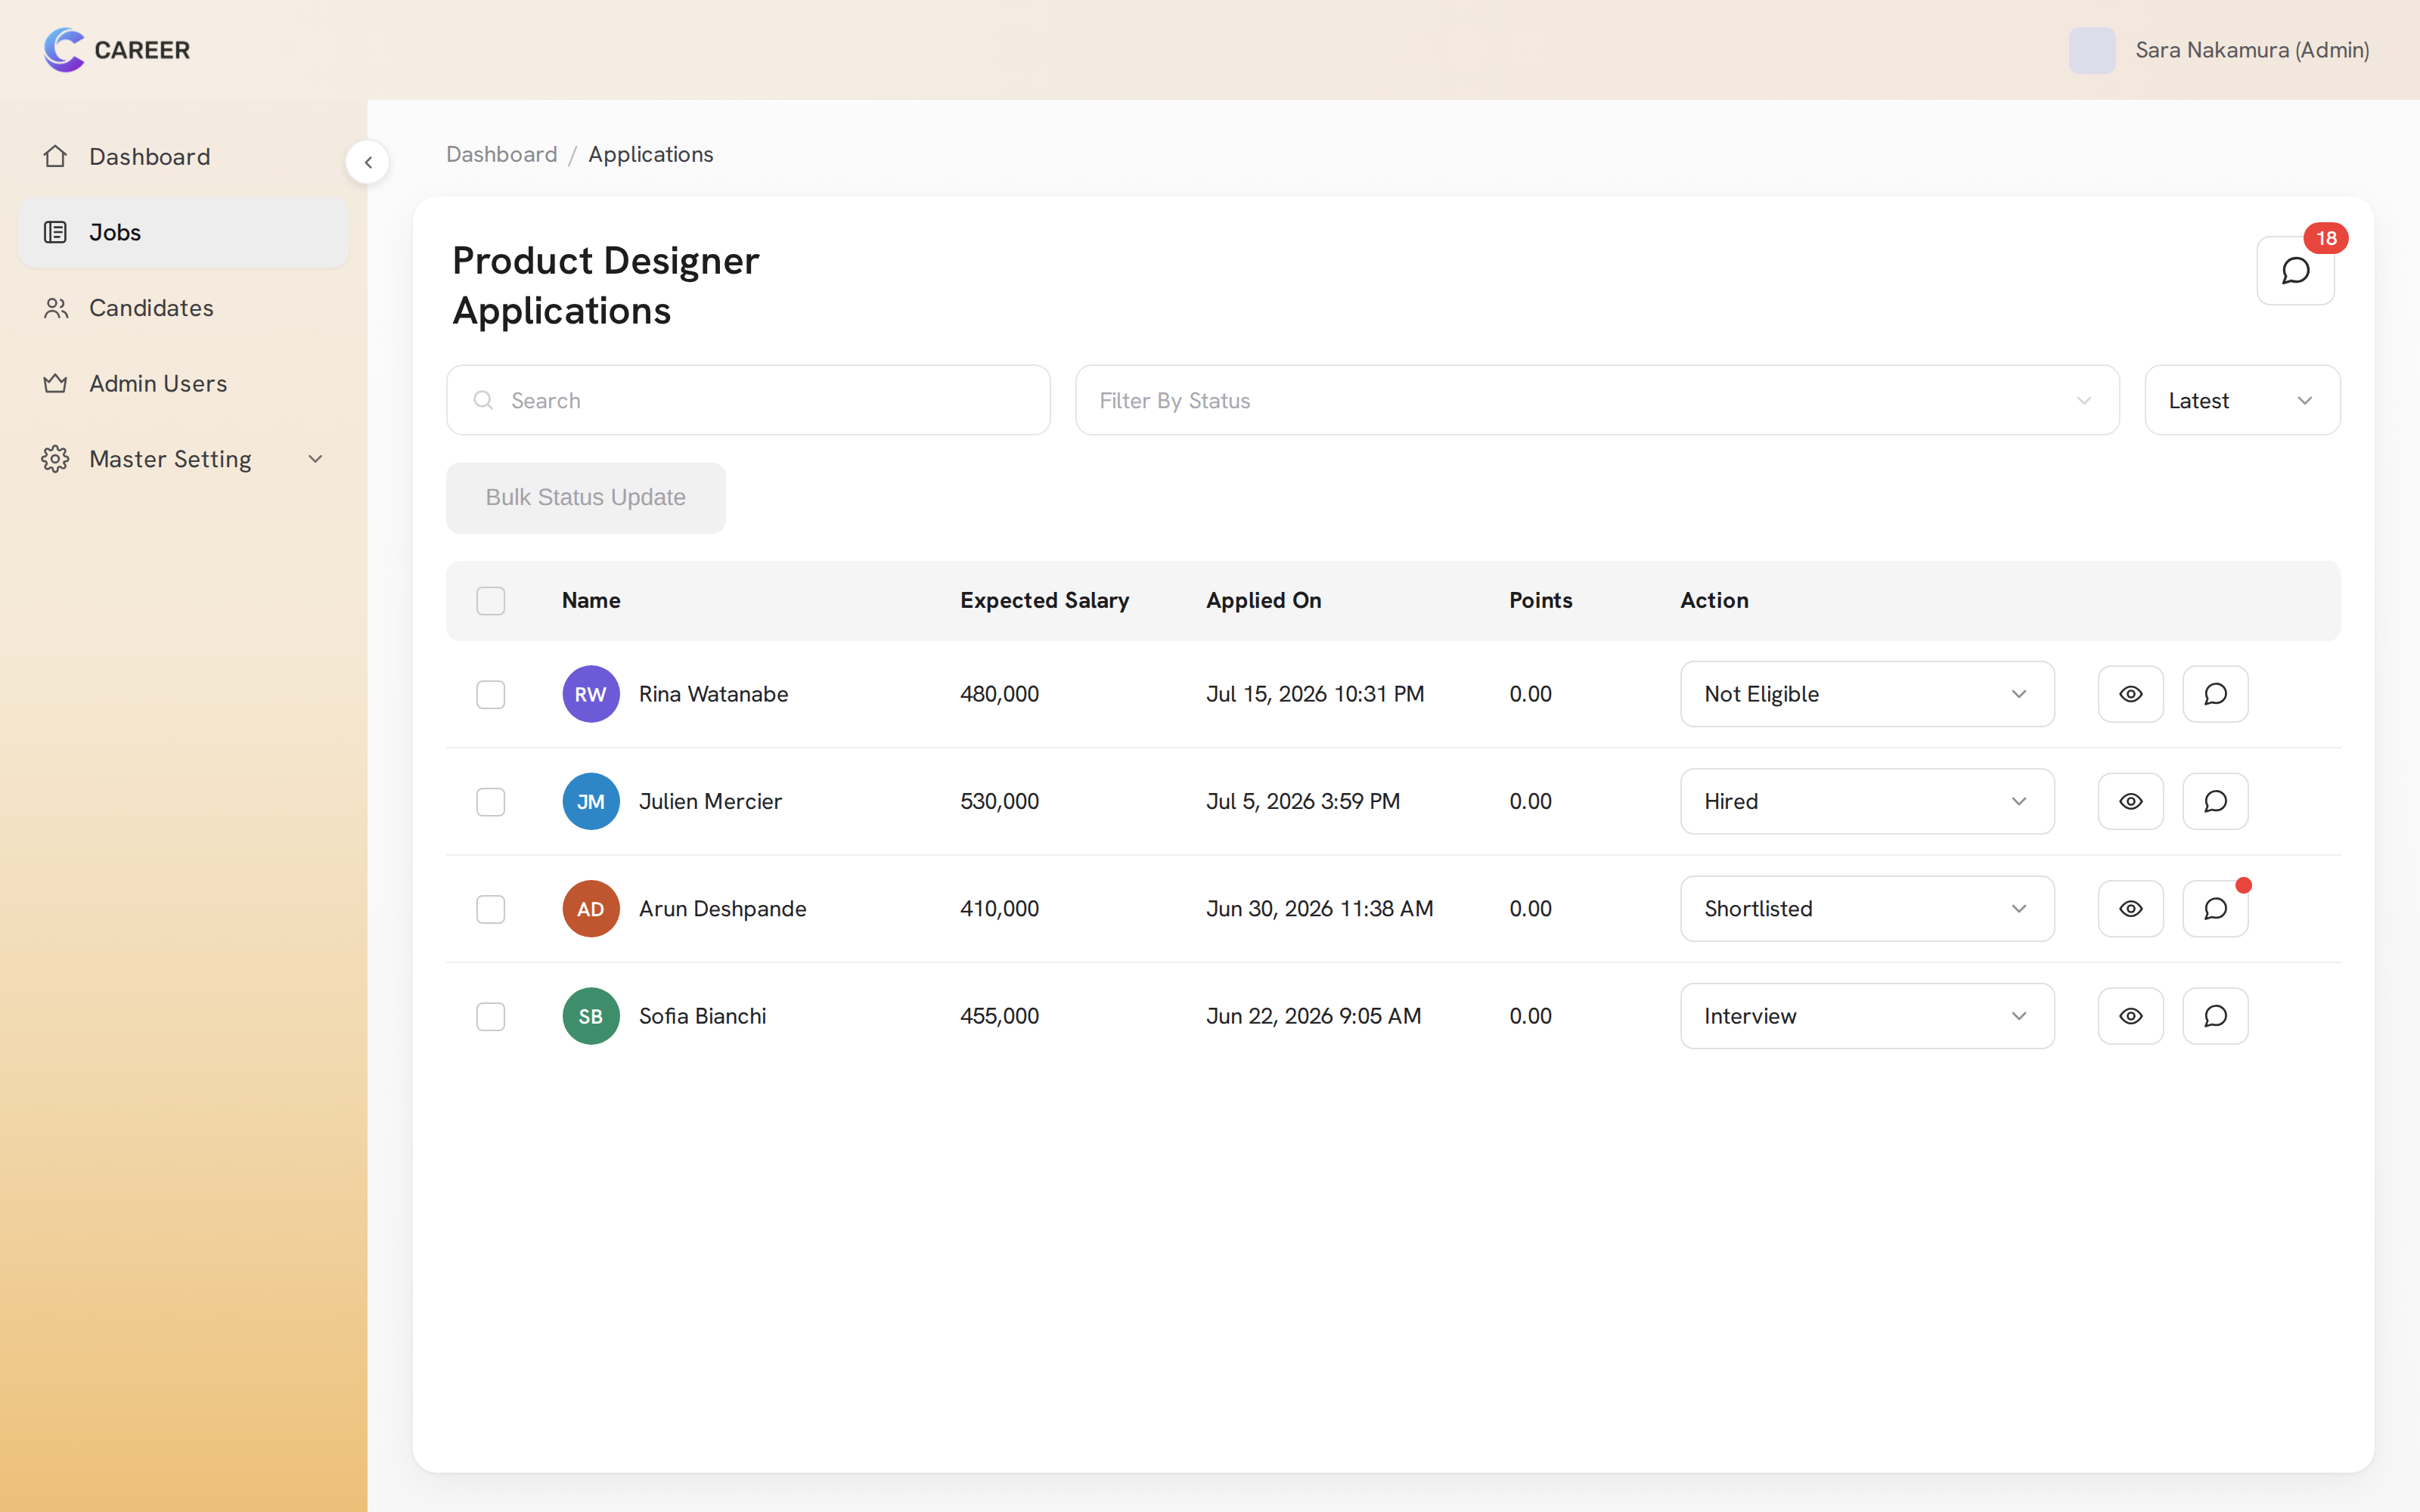2420x1512 pixels.
Task: Select Sofia Bianchi's row checkbox
Action: click(491, 1016)
